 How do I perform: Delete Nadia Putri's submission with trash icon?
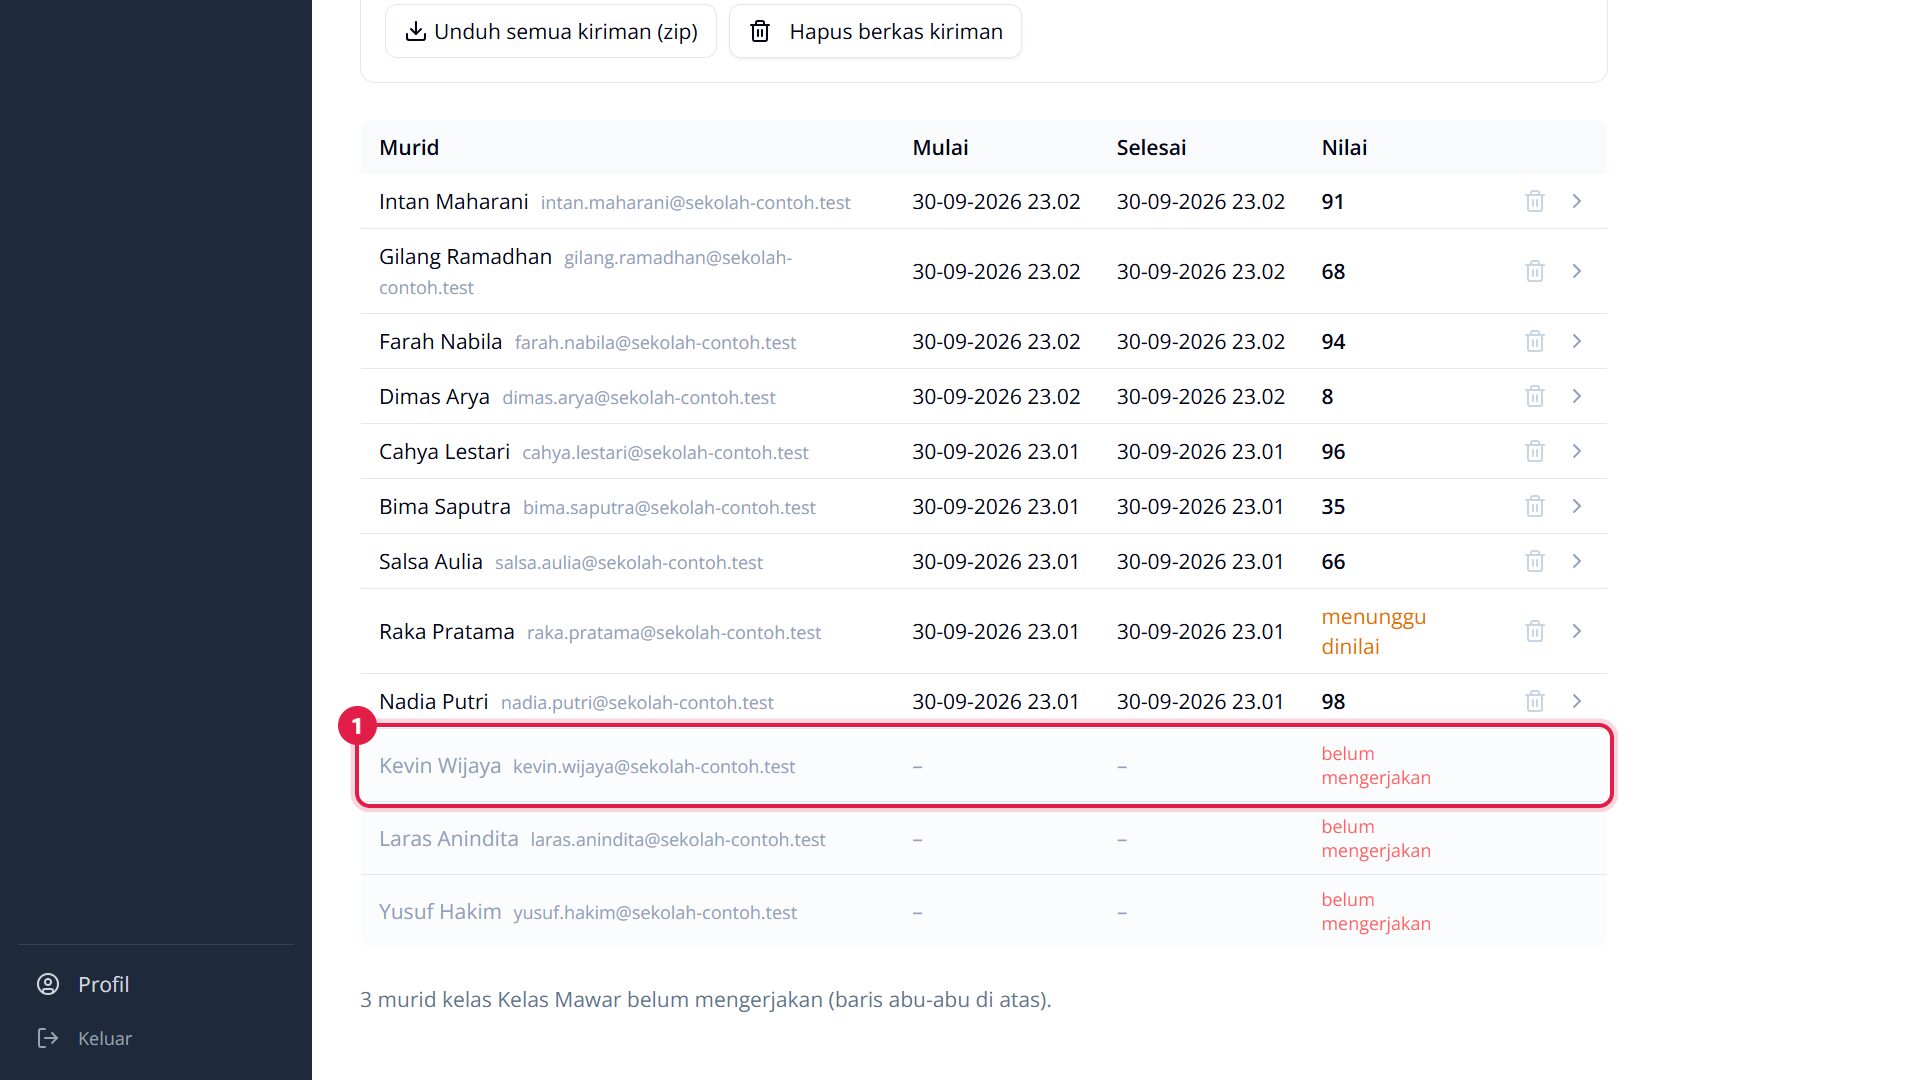pyautogui.click(x=1535, y=701)
